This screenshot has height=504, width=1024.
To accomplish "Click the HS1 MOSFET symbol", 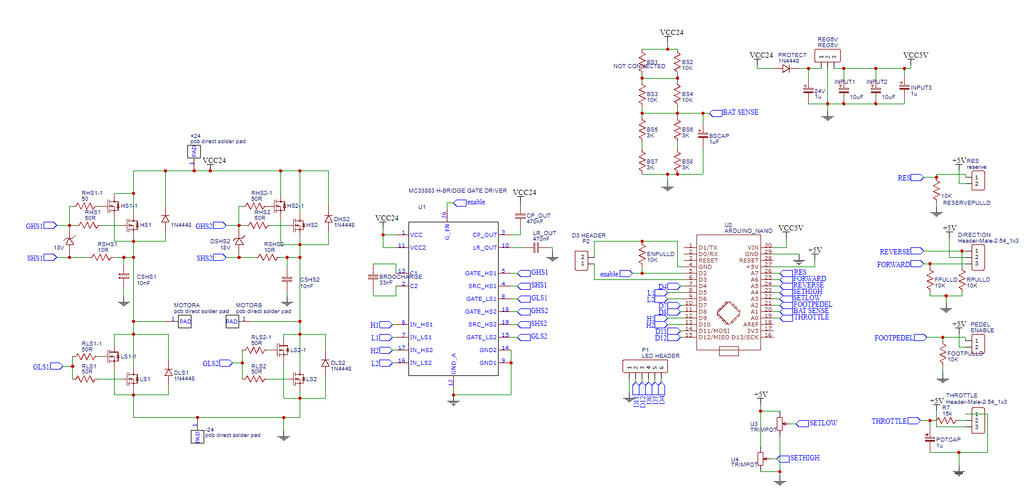I will tap(133, 225).
